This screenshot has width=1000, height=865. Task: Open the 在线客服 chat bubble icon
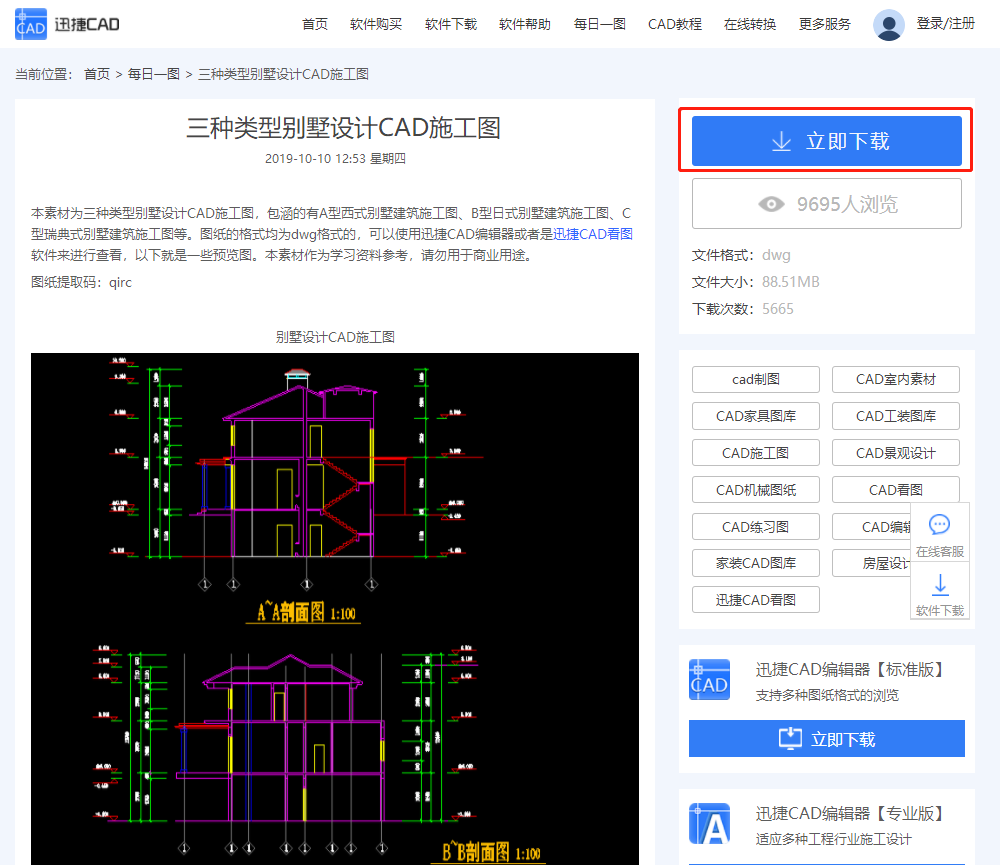[x=939, y=524]
